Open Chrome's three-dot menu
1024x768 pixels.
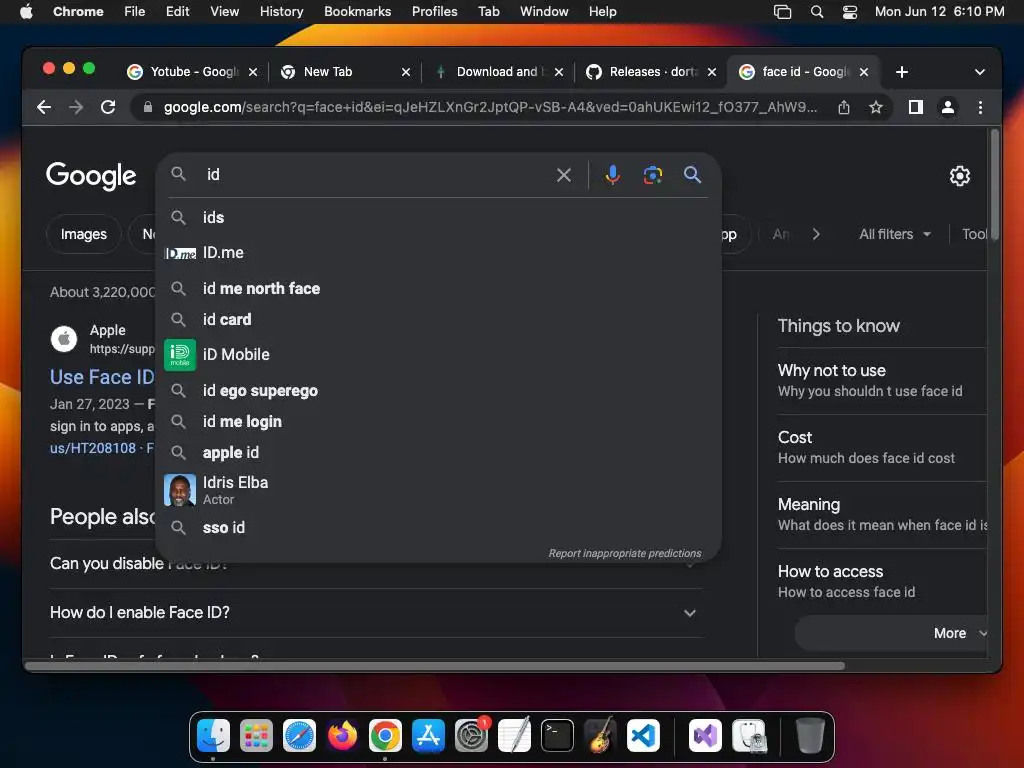click(980, 107)
